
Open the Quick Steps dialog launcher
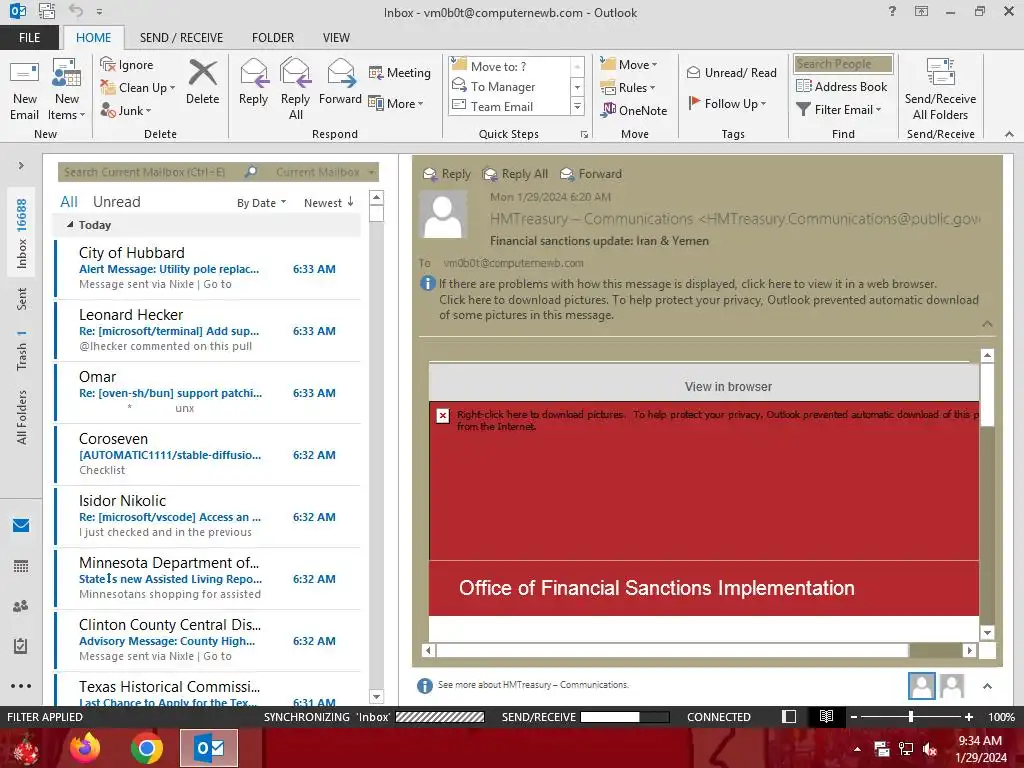point(584,134)
